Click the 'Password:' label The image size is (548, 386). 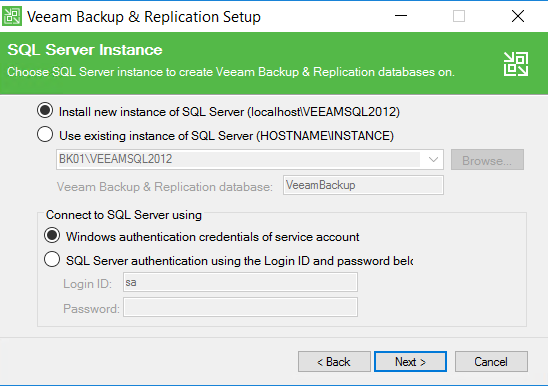tap(91, 309)
